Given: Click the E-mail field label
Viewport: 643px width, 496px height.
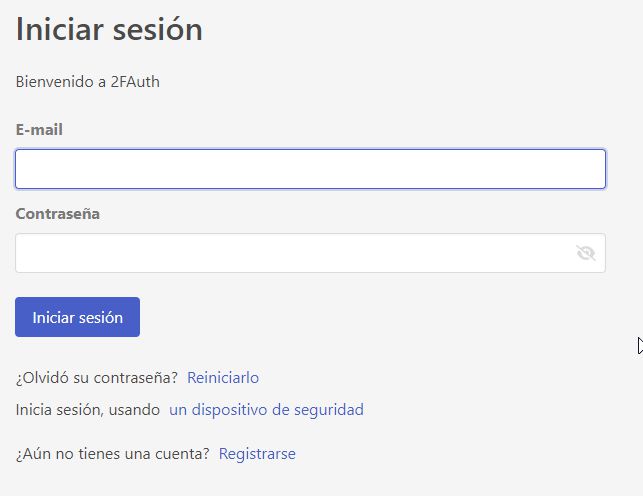Looking at the screenshot, I should pos(40,129).
